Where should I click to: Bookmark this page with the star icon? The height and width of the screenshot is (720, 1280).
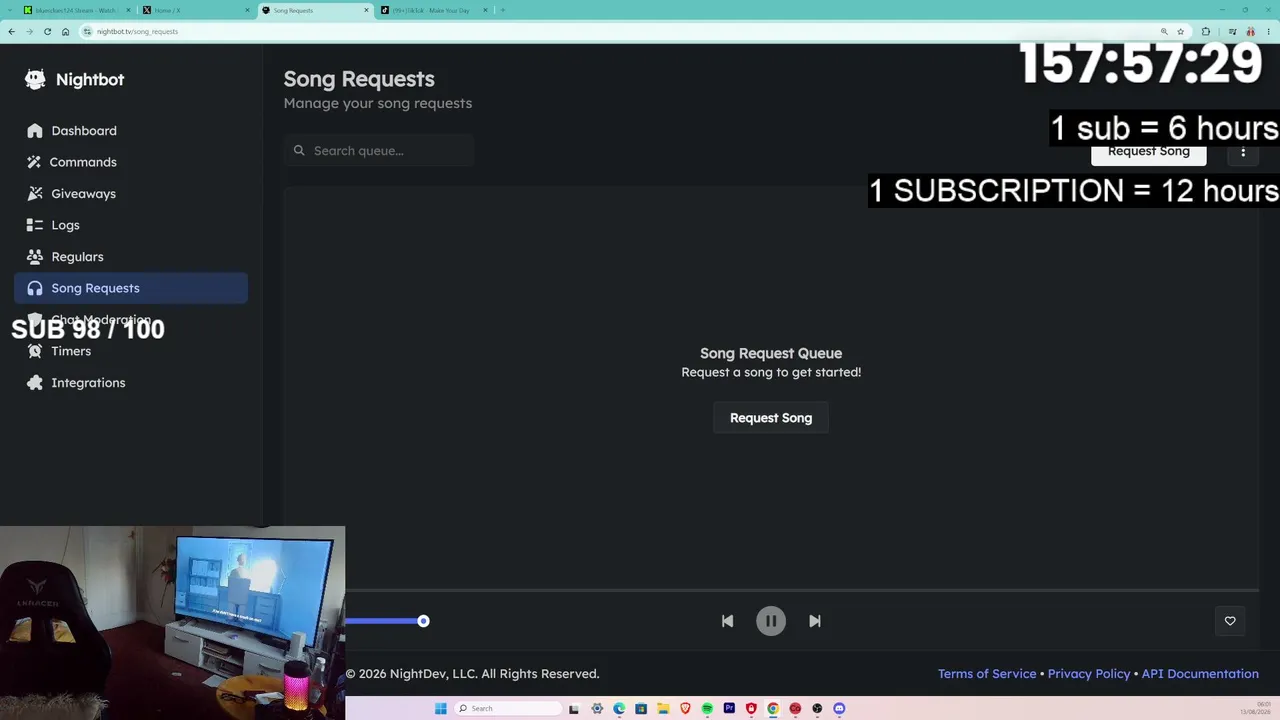[x=1181, y=31]
